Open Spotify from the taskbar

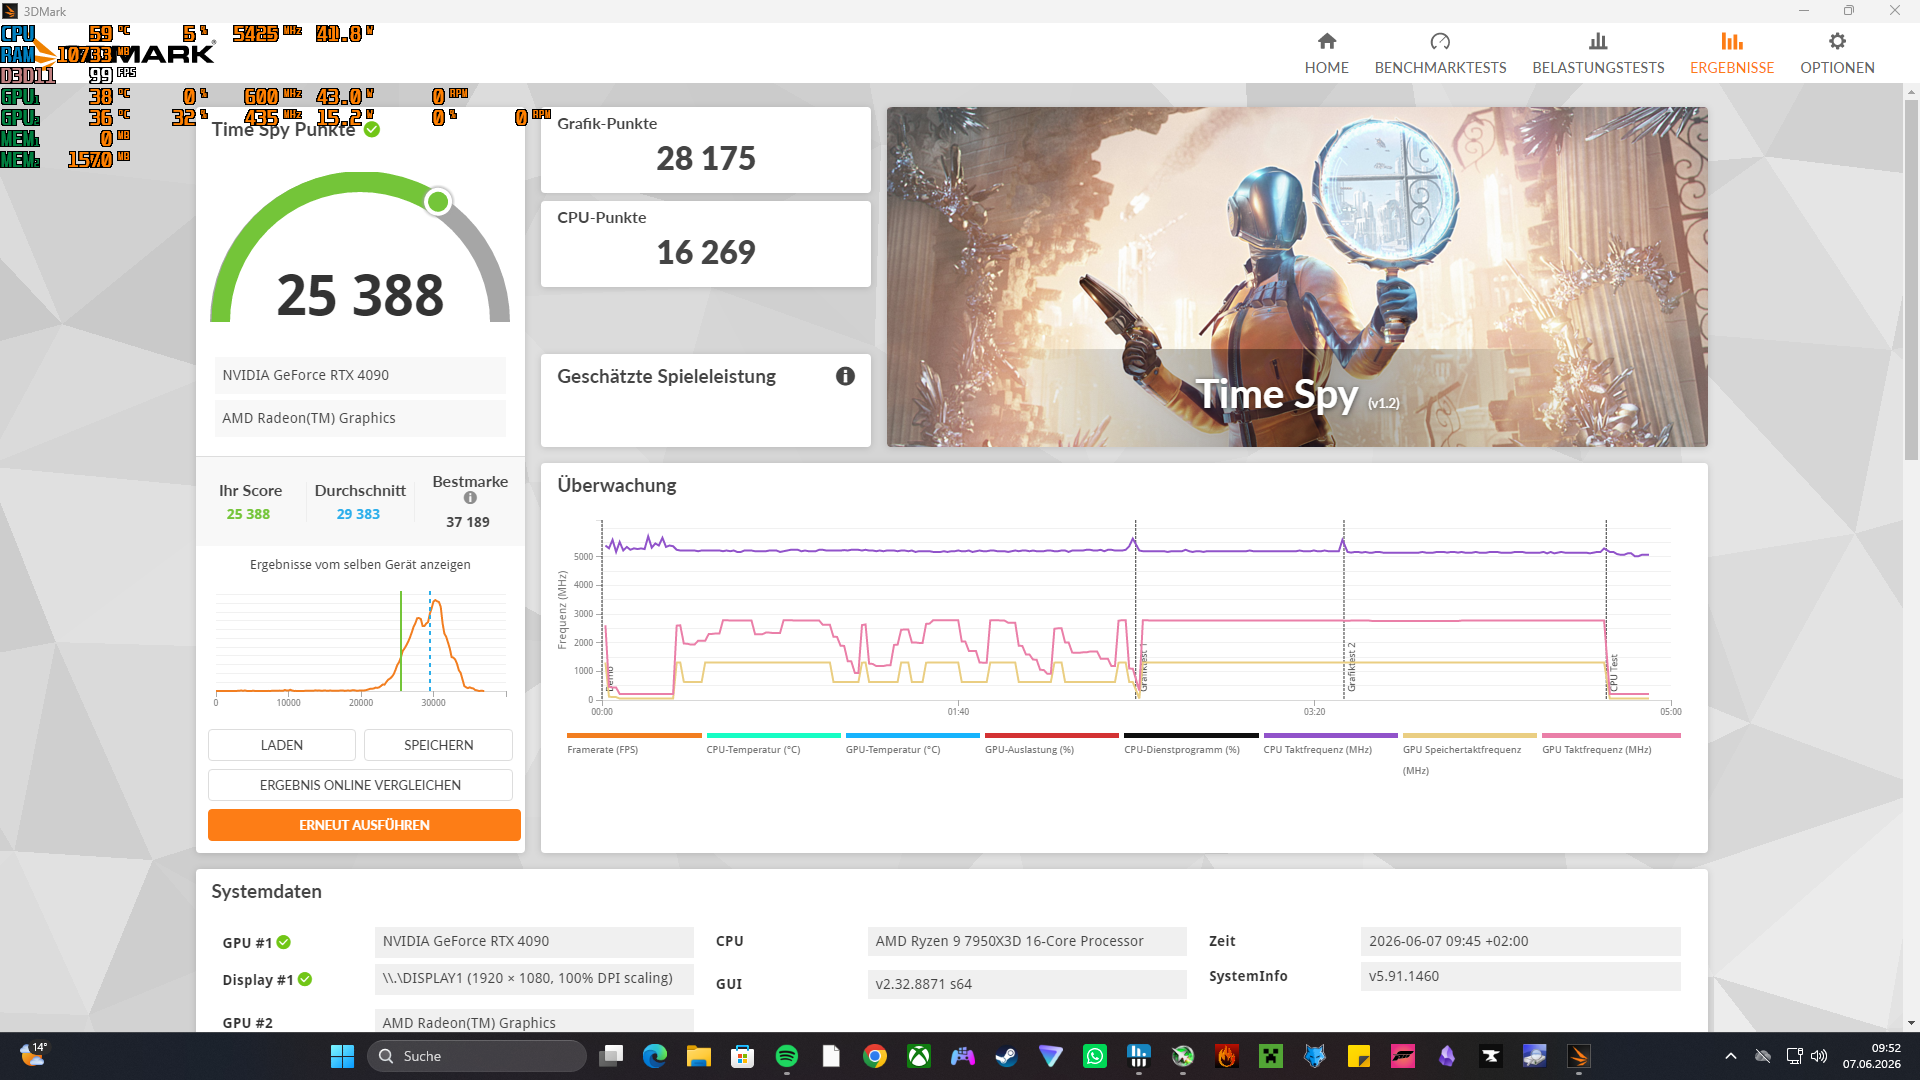(787, 1056)
